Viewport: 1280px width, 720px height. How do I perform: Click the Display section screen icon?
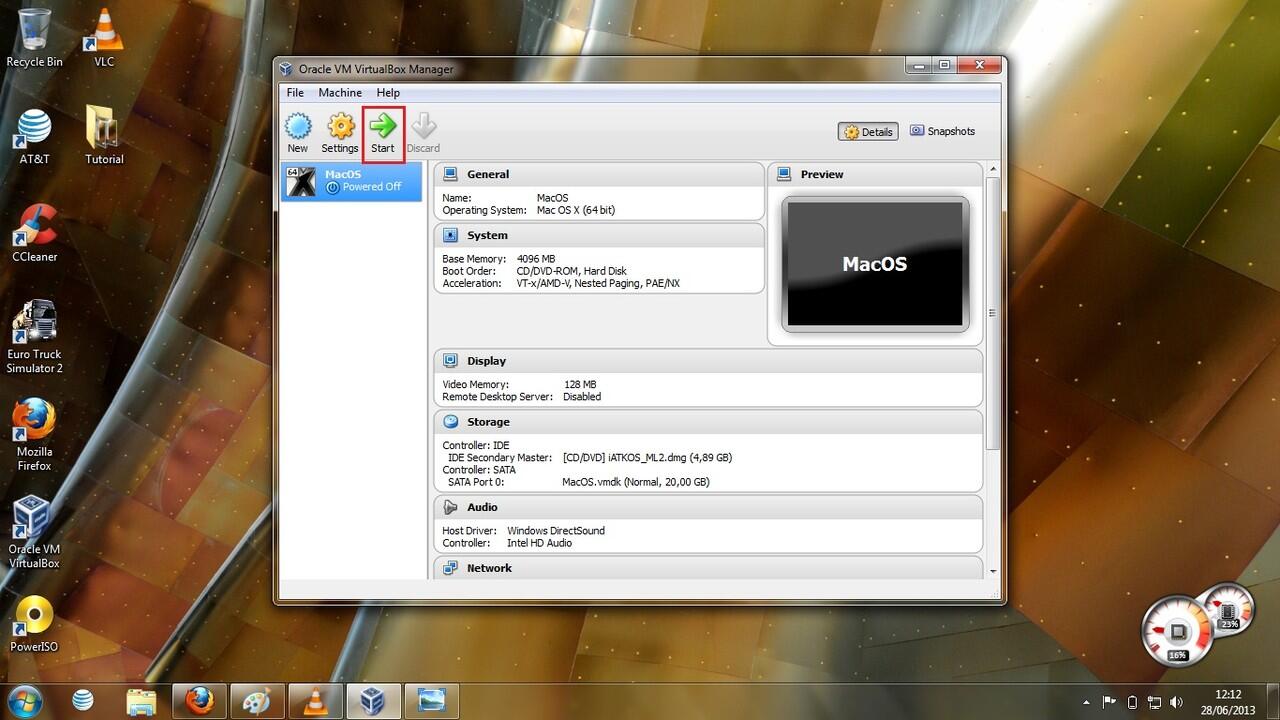[450, 361]
